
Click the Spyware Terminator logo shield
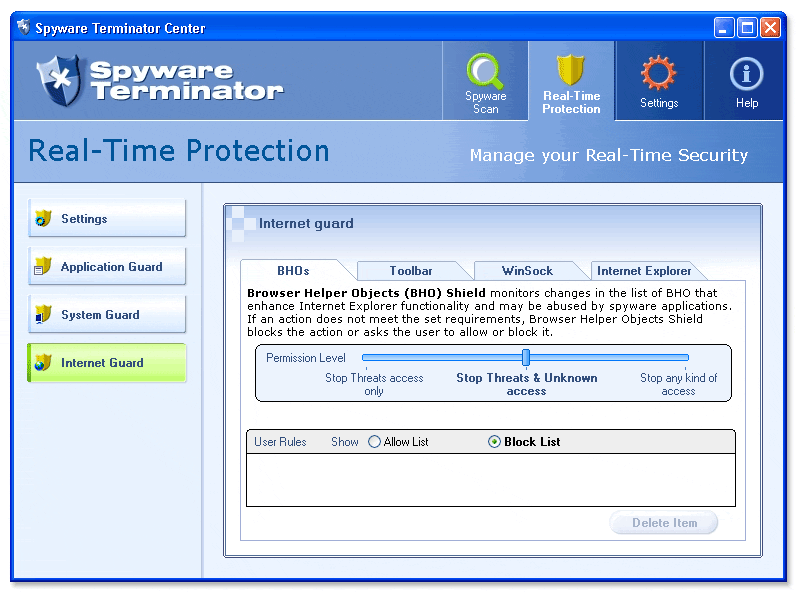coord(59,80)
